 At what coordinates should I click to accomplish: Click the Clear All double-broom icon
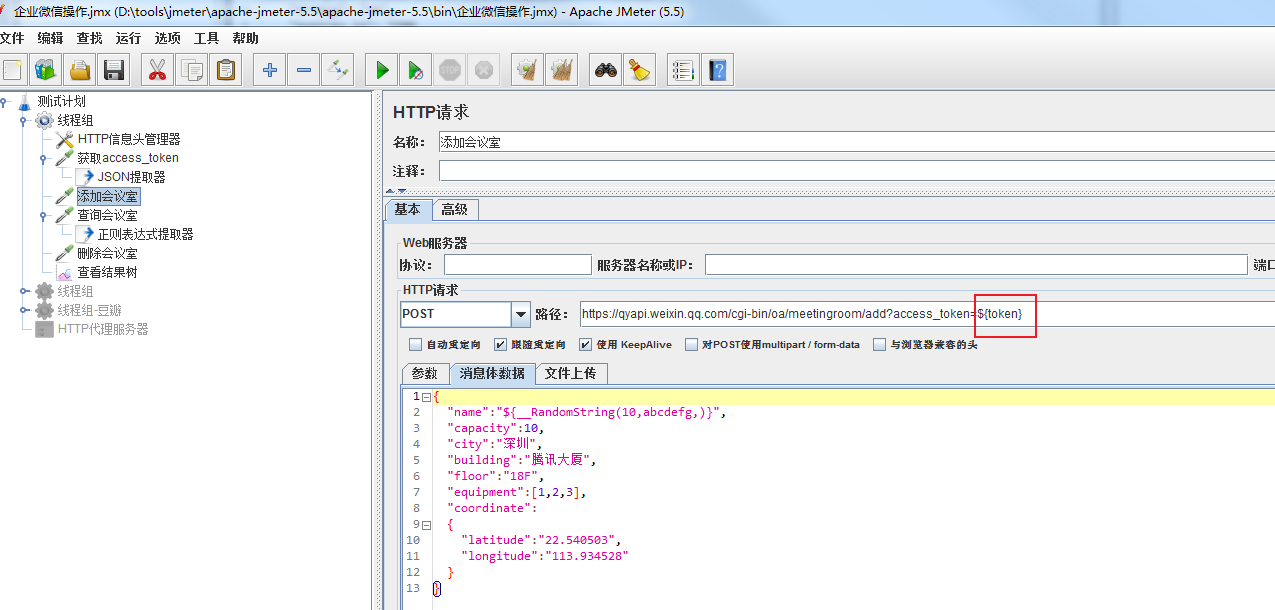pos(562,70)
